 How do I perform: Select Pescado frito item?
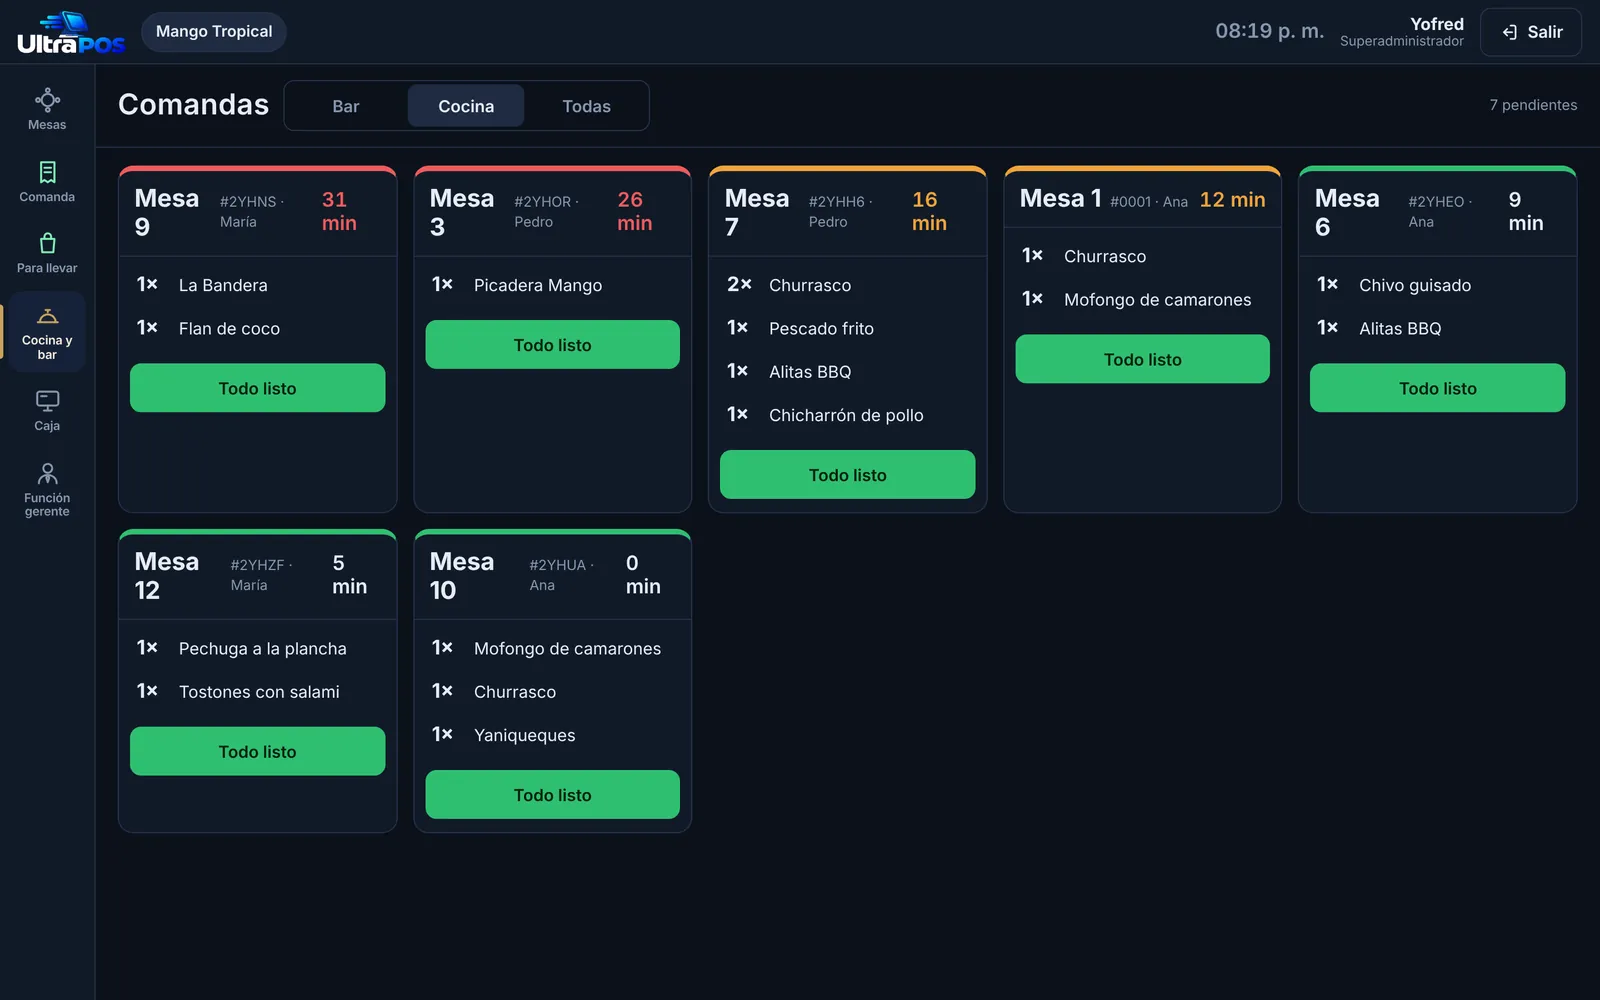point(847,328)
